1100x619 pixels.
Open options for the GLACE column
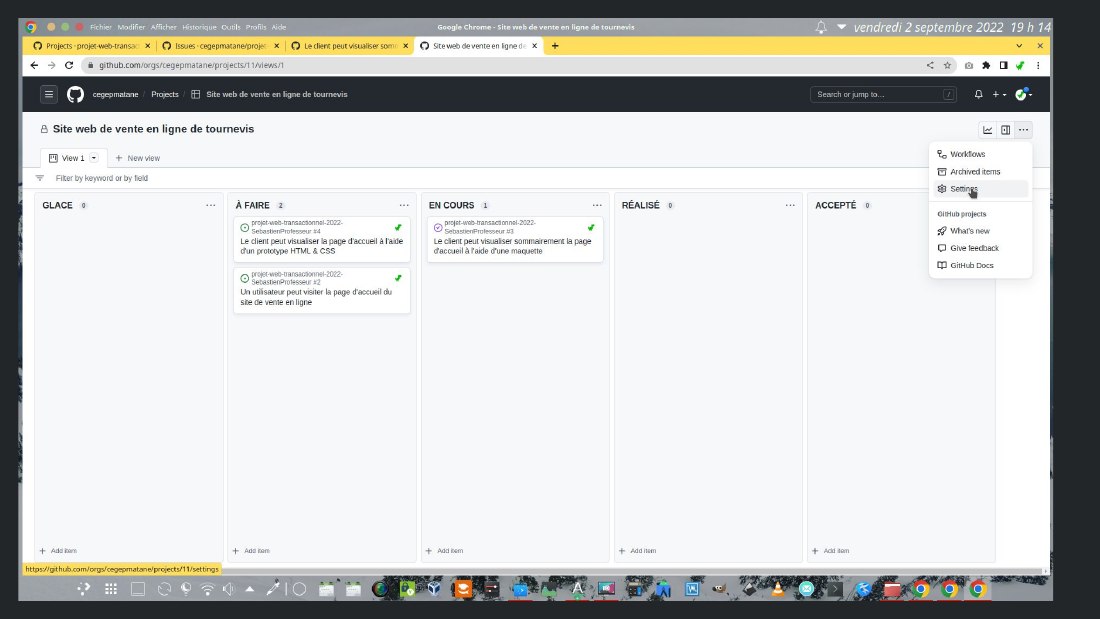tap(210, 206)
